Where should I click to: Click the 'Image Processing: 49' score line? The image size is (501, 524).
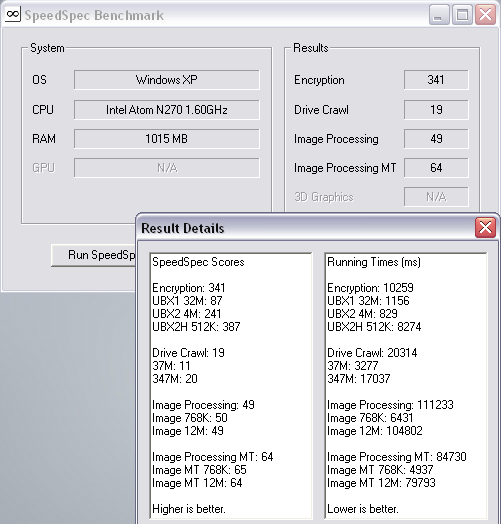(203, 405)
